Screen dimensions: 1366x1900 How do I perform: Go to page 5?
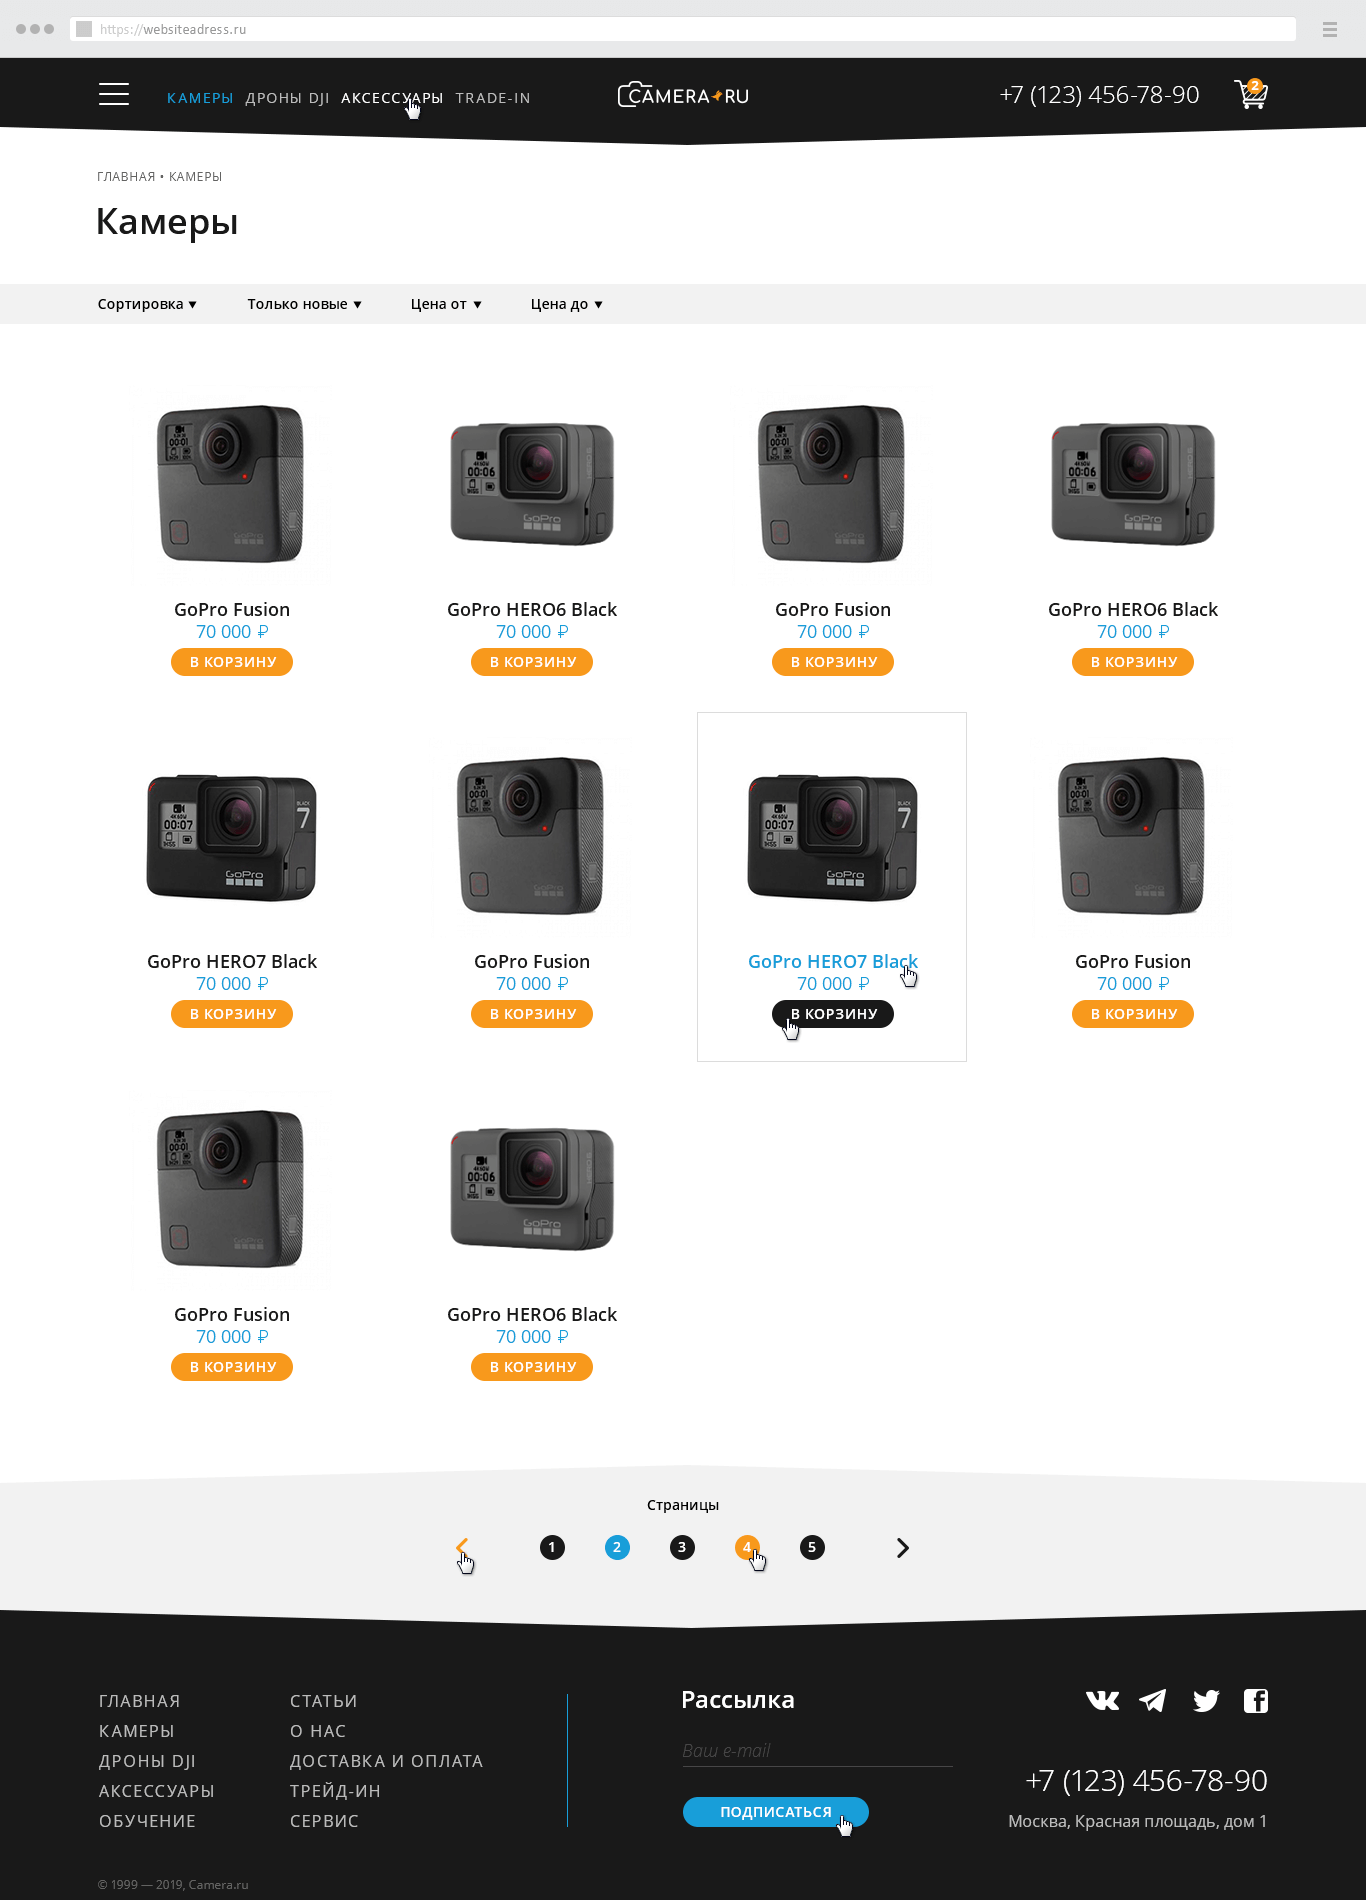tap(812, 1547)
